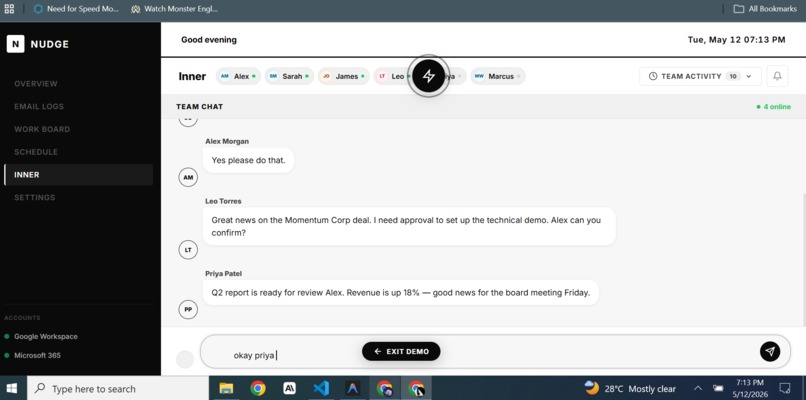Click the Exit Demo button
The width and height of the screenshot is (806, 400).
pyautogui.click(x=401, y=351)
